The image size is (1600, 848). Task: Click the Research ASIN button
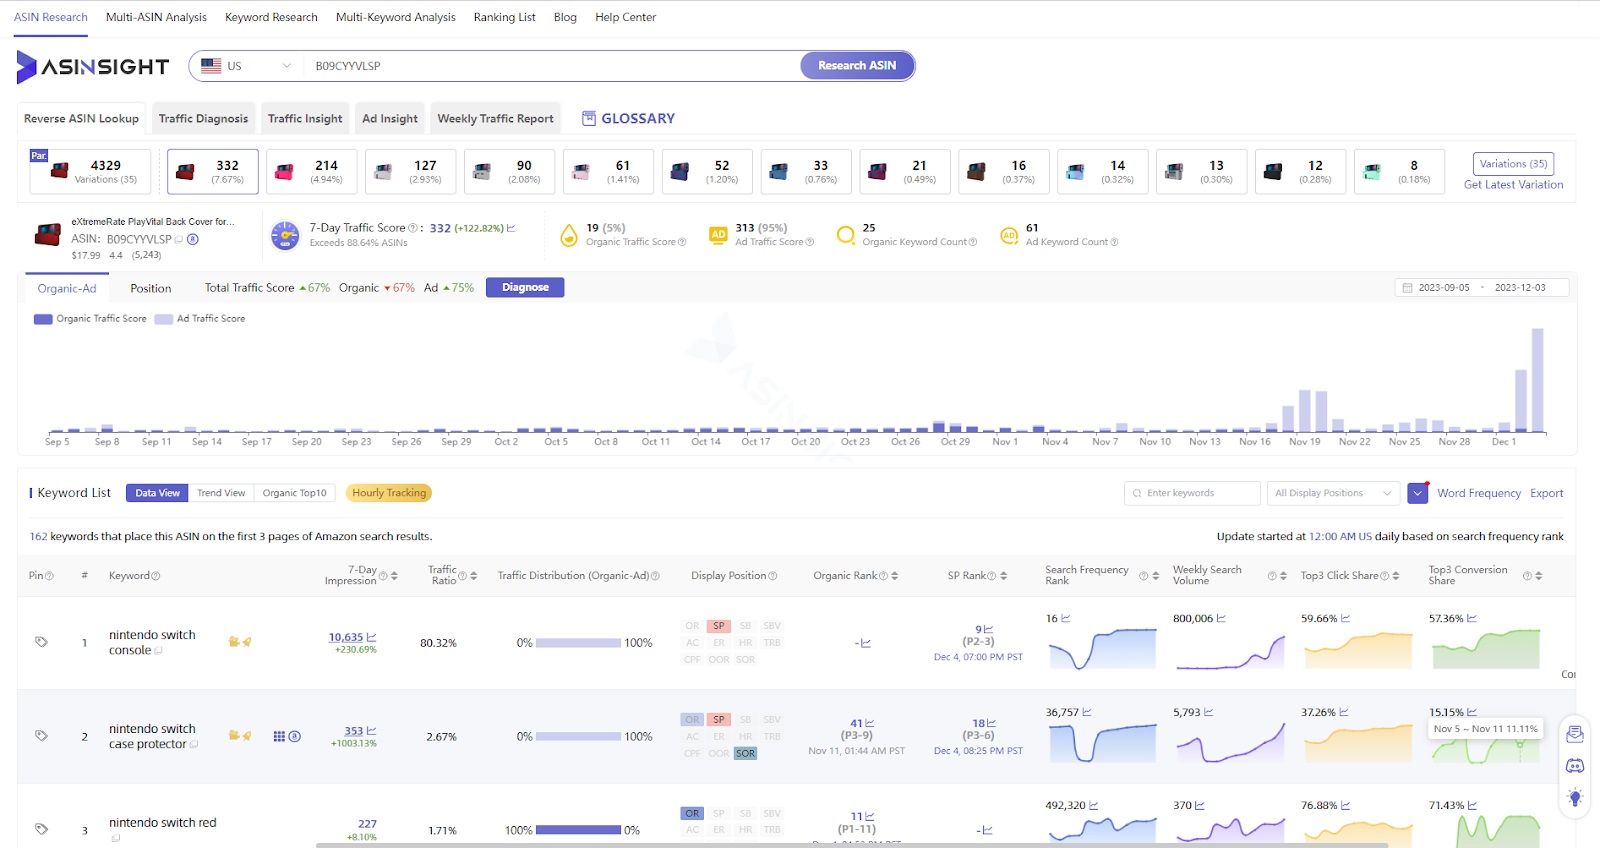pos(857,66)
